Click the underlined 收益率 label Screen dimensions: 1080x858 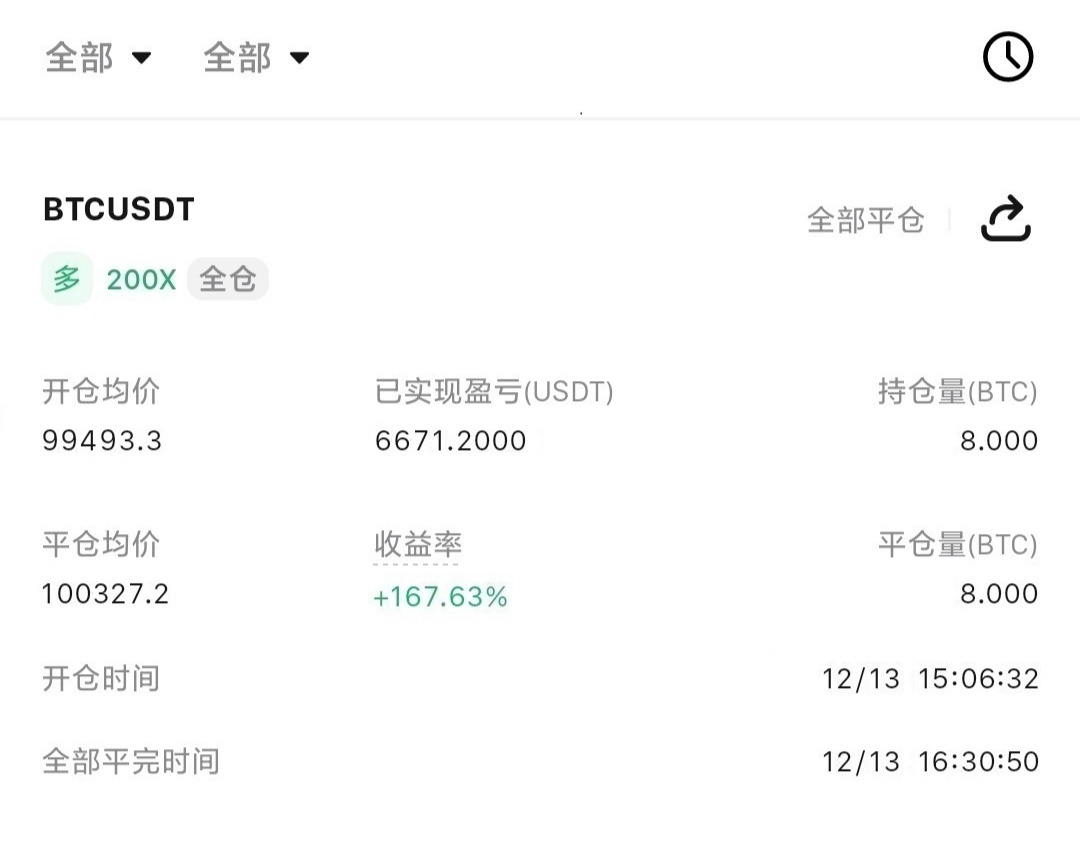[x=417, y=545]
